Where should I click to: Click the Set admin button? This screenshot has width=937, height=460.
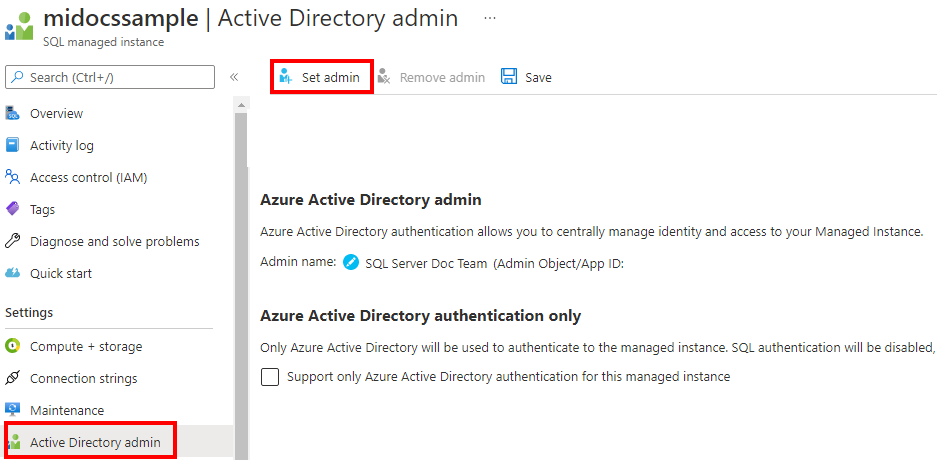(322, 77)
